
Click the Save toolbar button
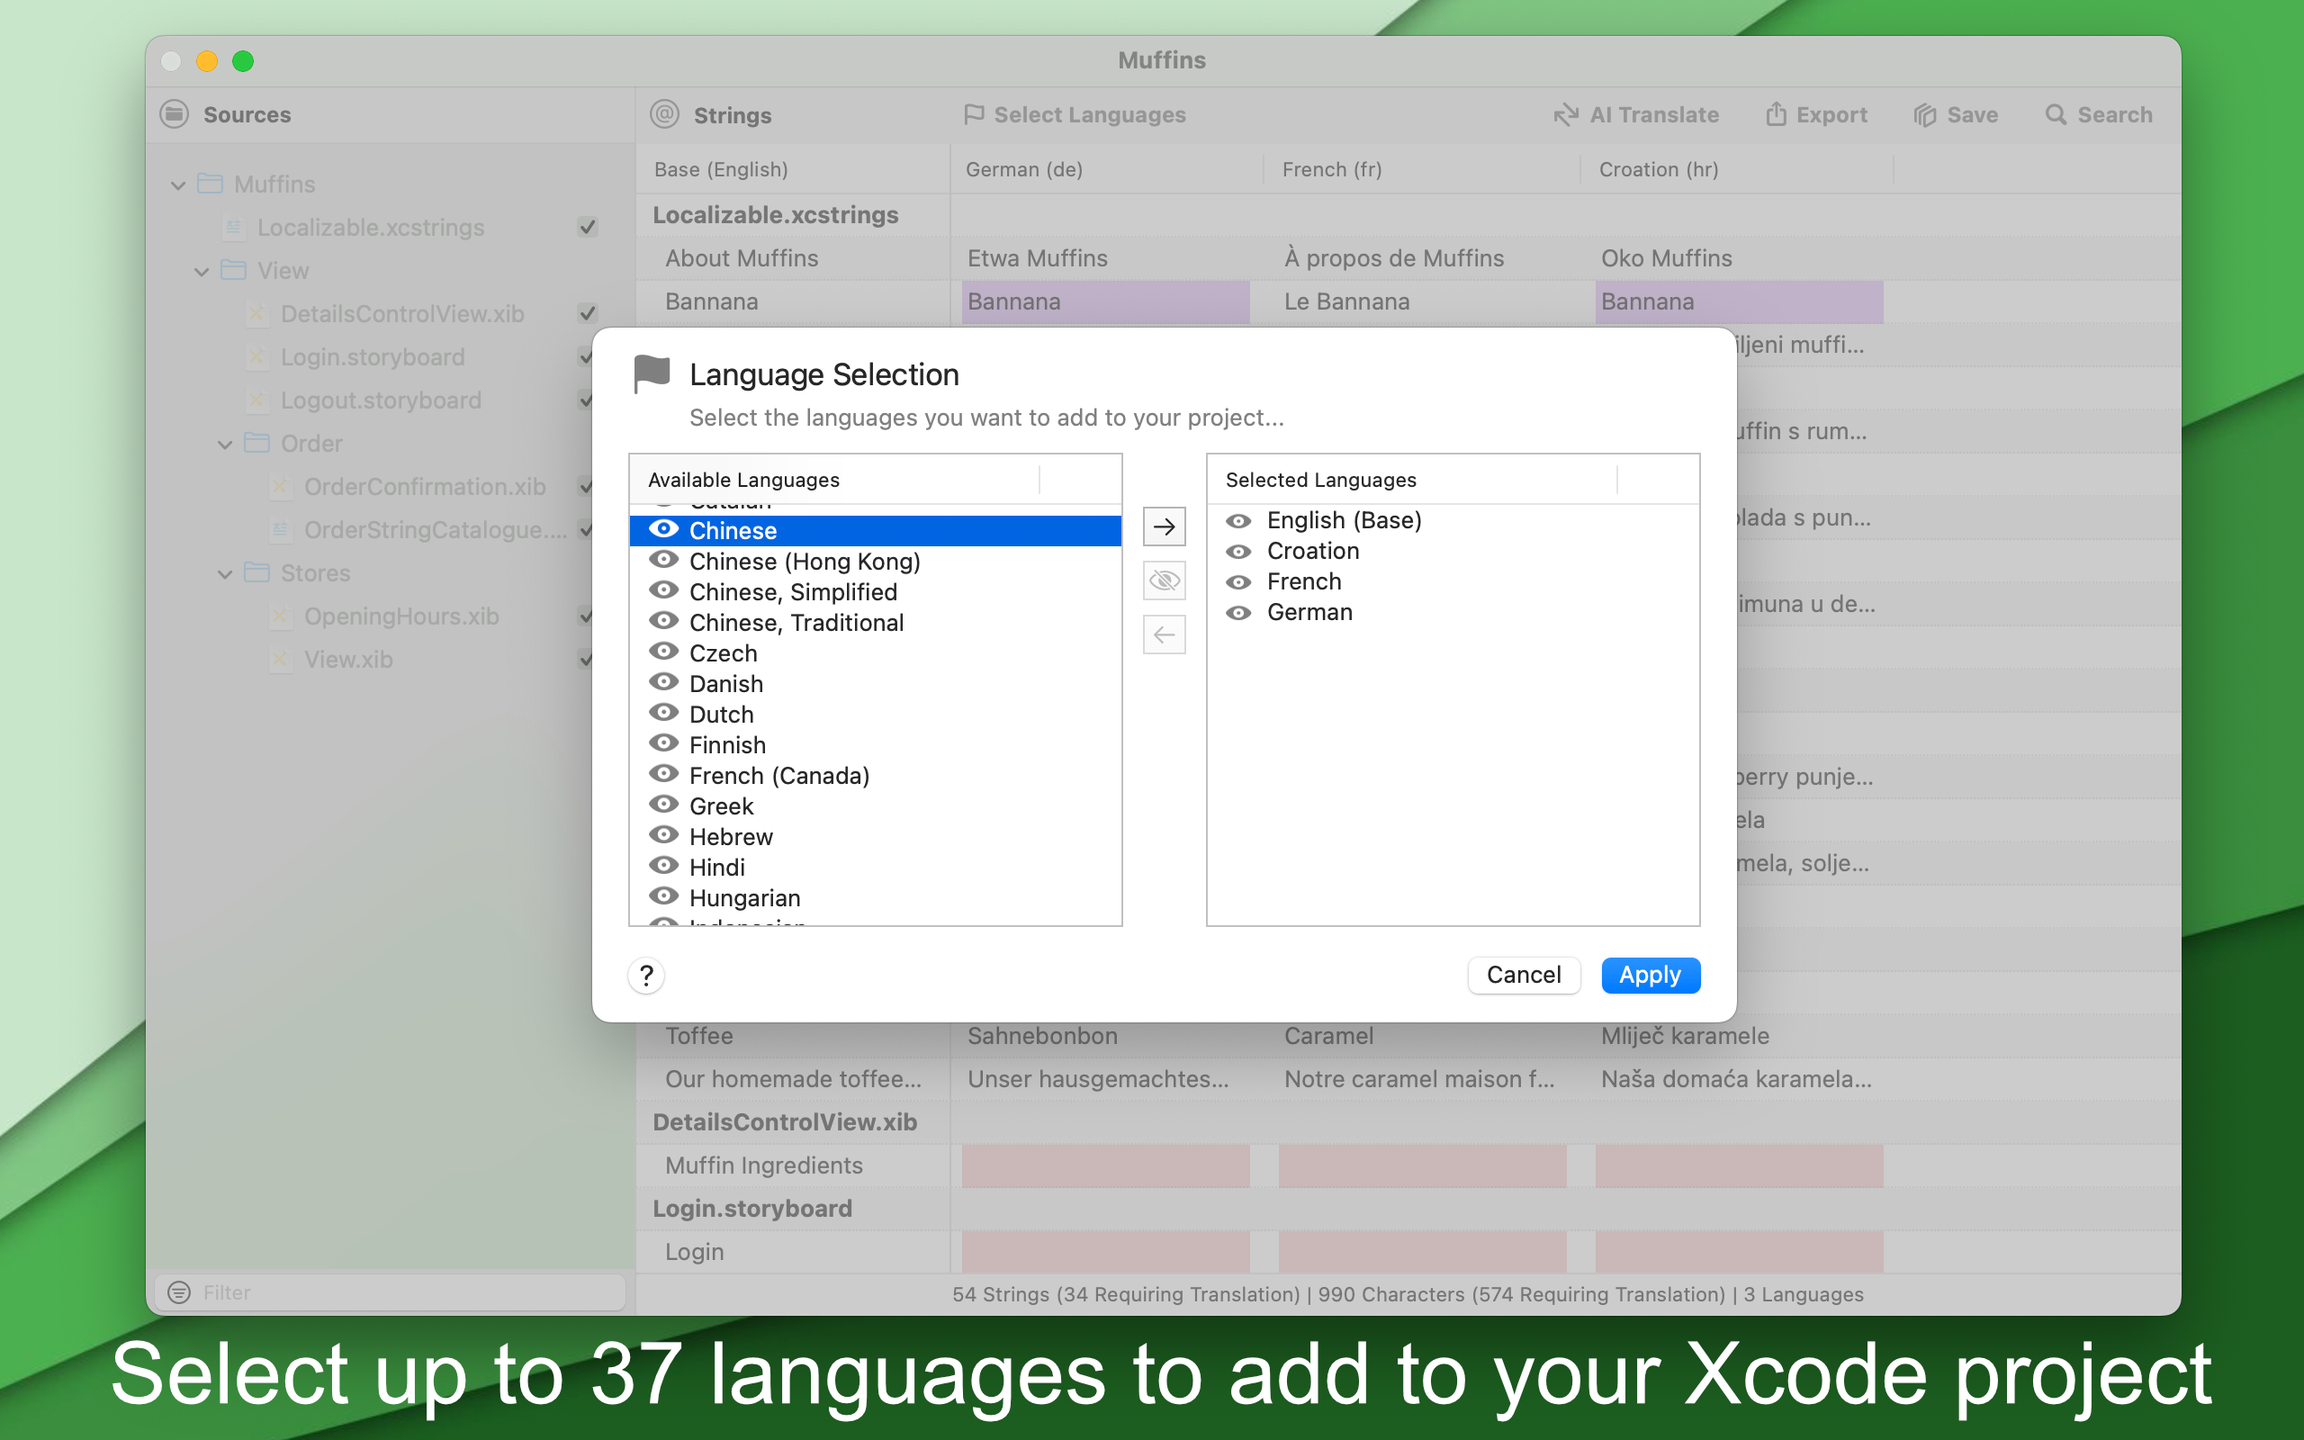coord(1955,115)
